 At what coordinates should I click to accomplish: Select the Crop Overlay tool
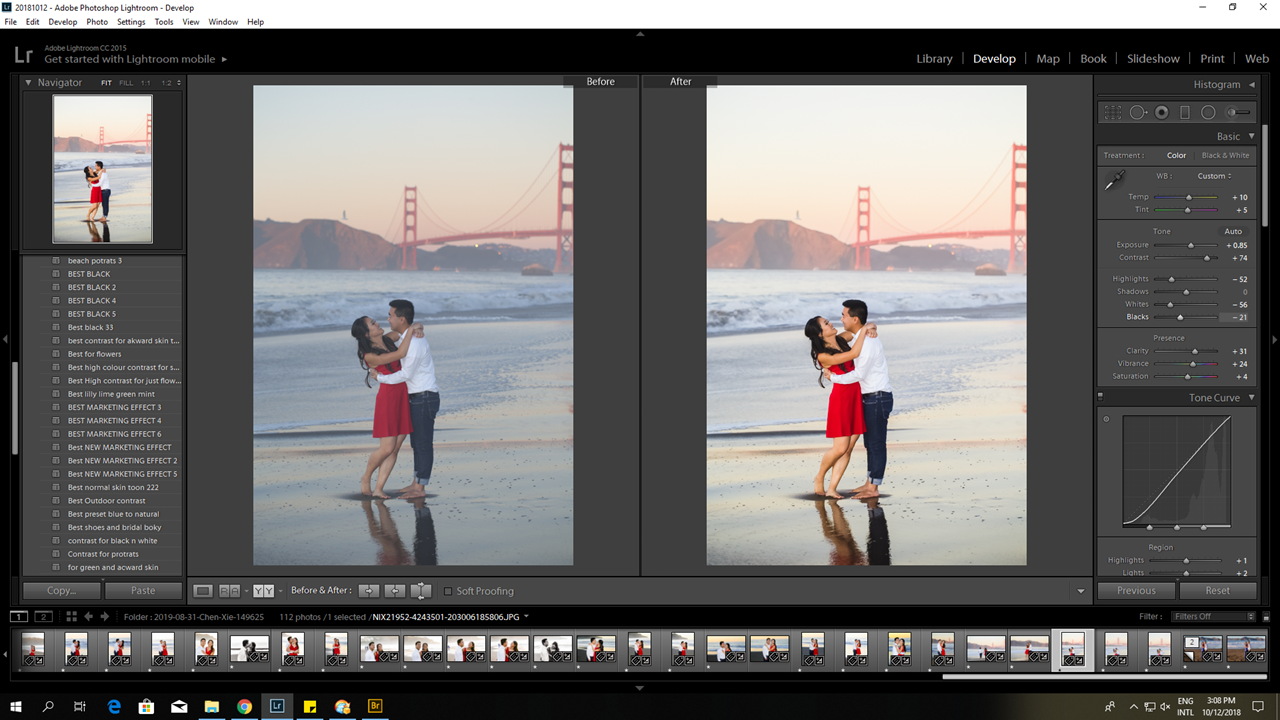pyautogui.click(x=1112, y=113)
